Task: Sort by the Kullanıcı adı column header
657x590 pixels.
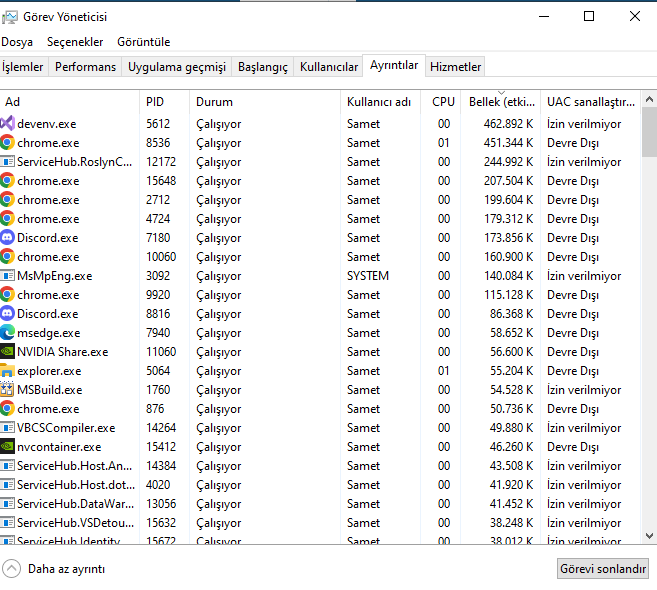Action: (380, 102)
